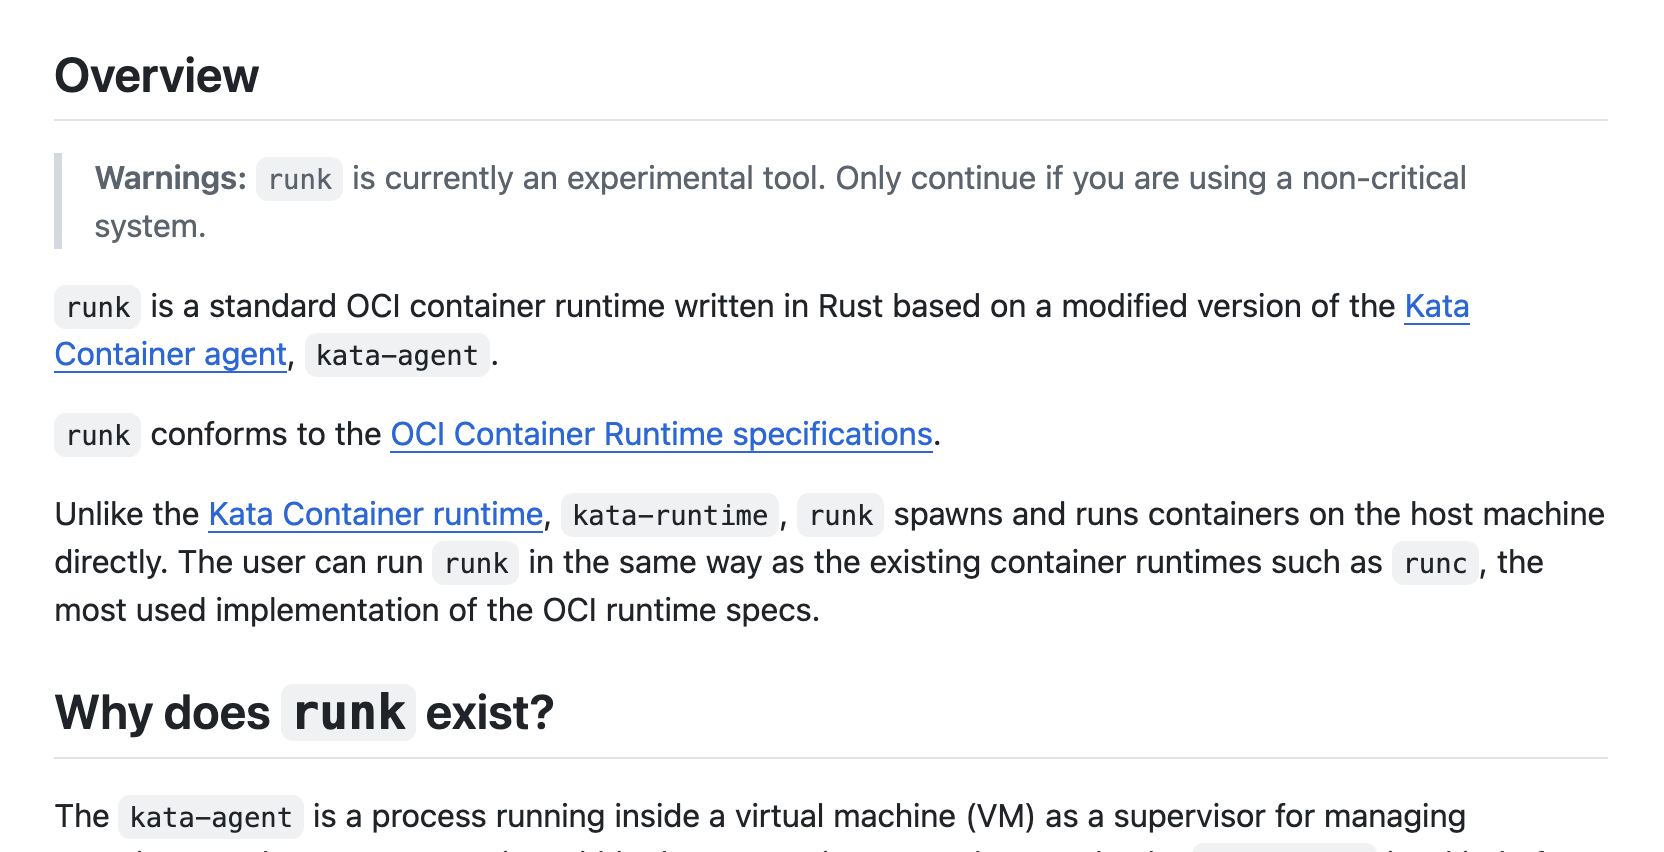Click the kata-runtime inline code
This screenshot has height=852, width=1664.
pos(670,516)
